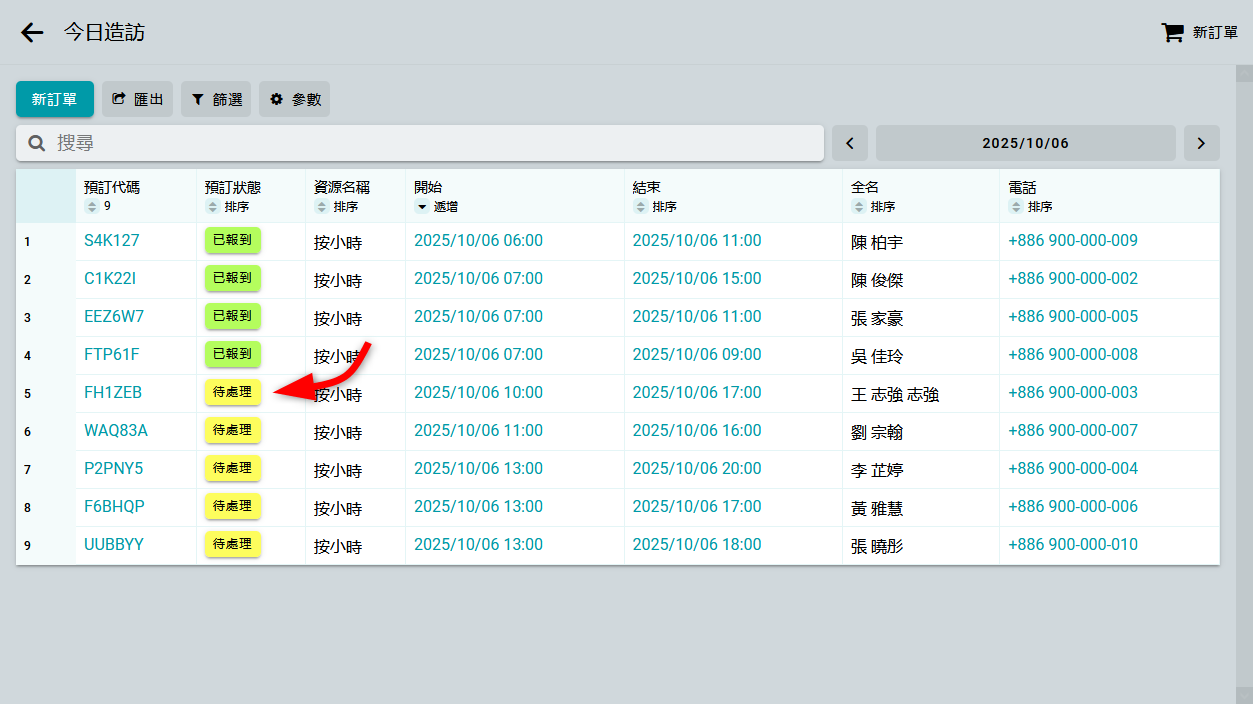Viewport: 1253px width, 704px height.
Task: Go to next date with right chevron
Action: pos(1201,143)
